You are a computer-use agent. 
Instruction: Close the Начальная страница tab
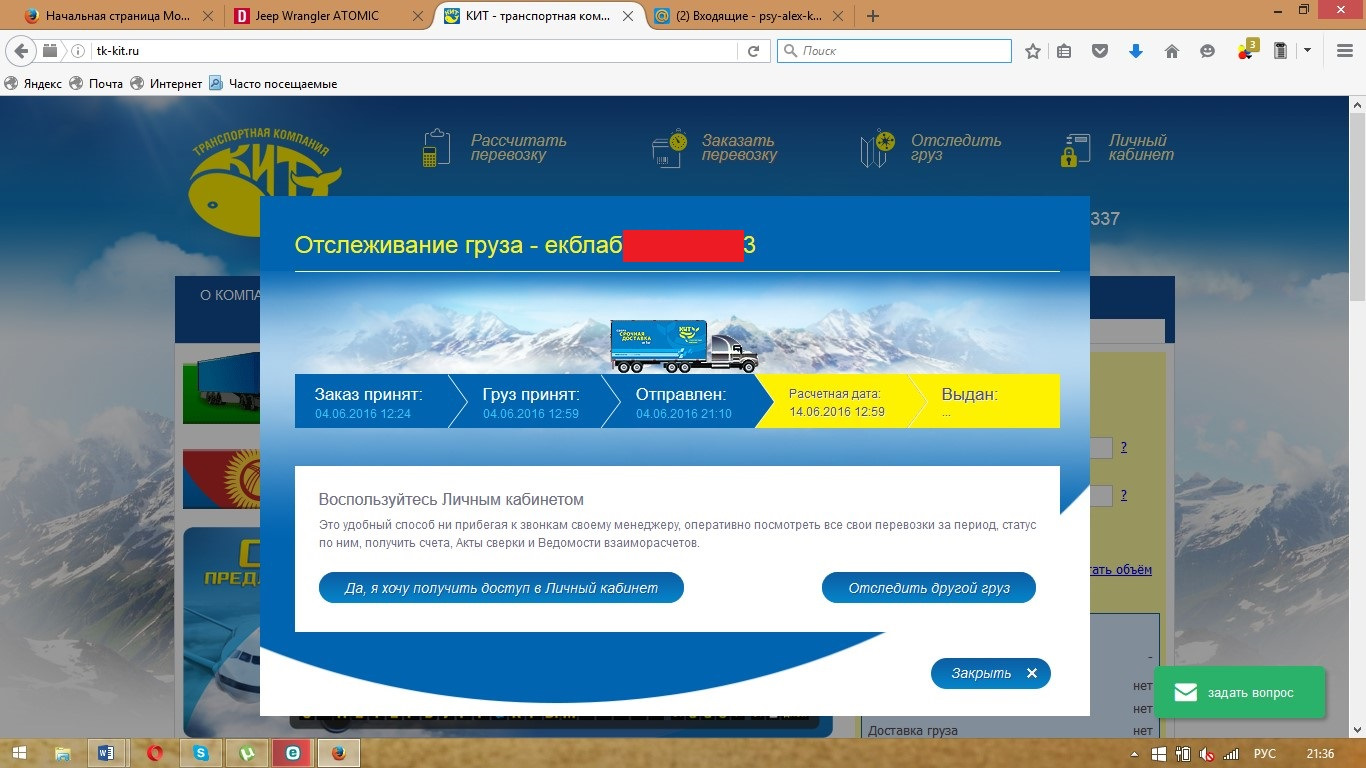pyautogui.click(x=206, y=16)
